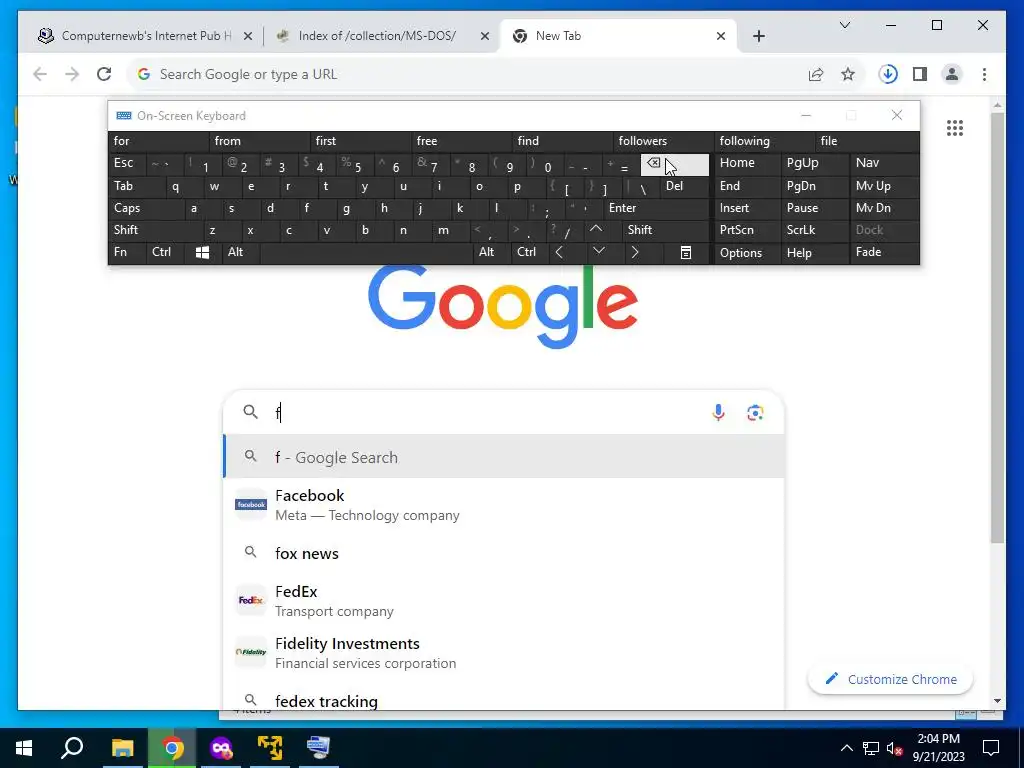Click the up arrow key on On-Screen Keyboard
The height and width of the screenshot is (768, 1024).
[596, 230]
